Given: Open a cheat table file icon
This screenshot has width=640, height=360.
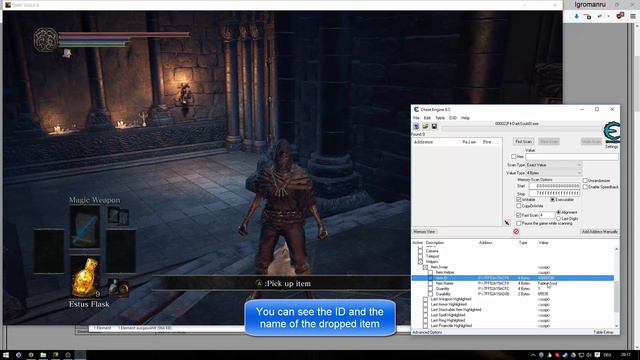Looking at the screenshot, I should (425, 127).
